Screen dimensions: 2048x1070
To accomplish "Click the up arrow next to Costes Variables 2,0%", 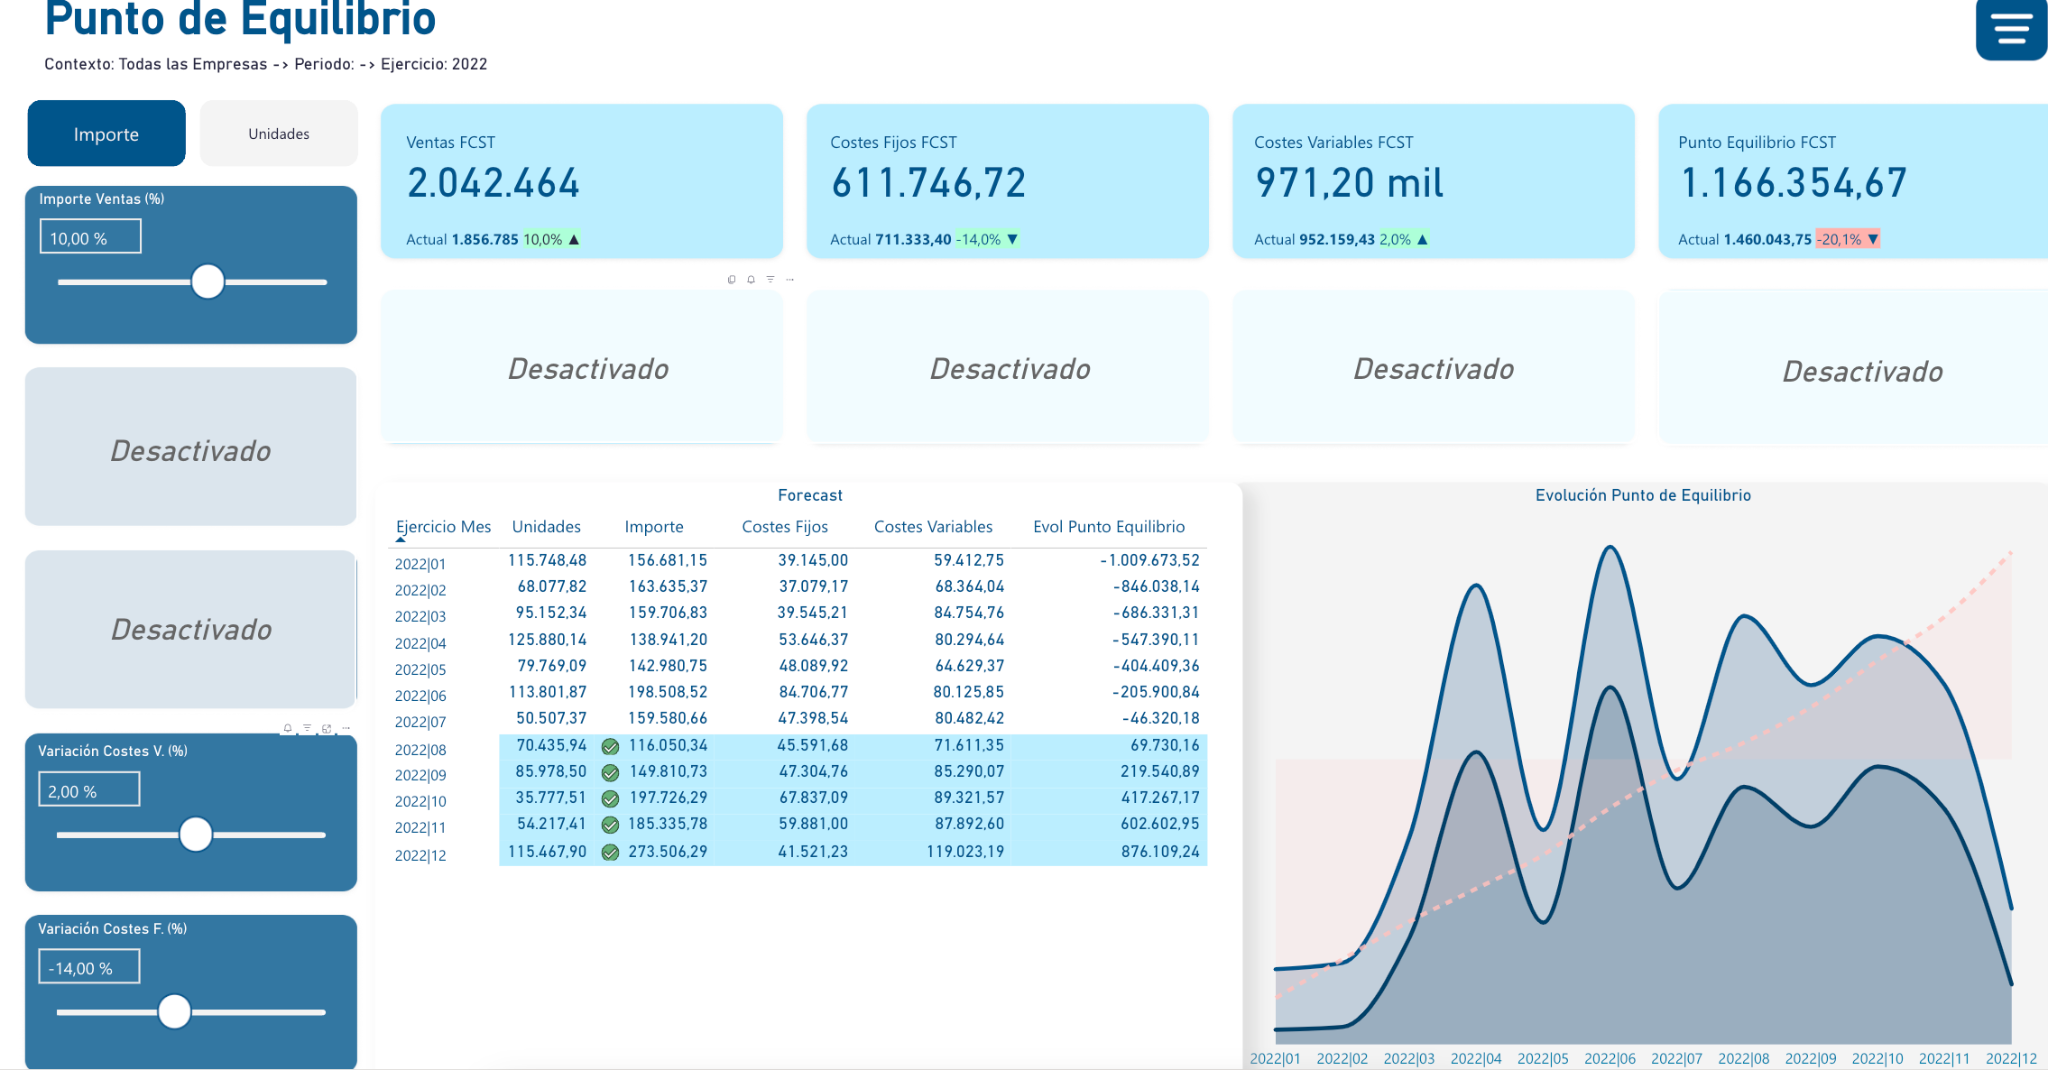I will 1422,240.
